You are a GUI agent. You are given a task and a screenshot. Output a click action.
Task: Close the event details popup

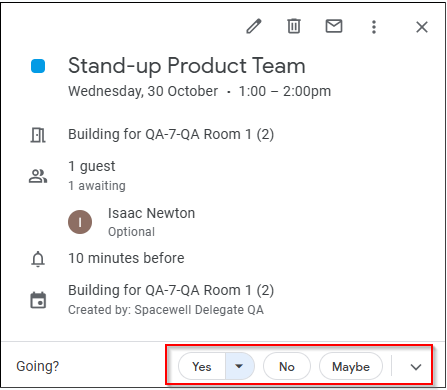[422, 27]
